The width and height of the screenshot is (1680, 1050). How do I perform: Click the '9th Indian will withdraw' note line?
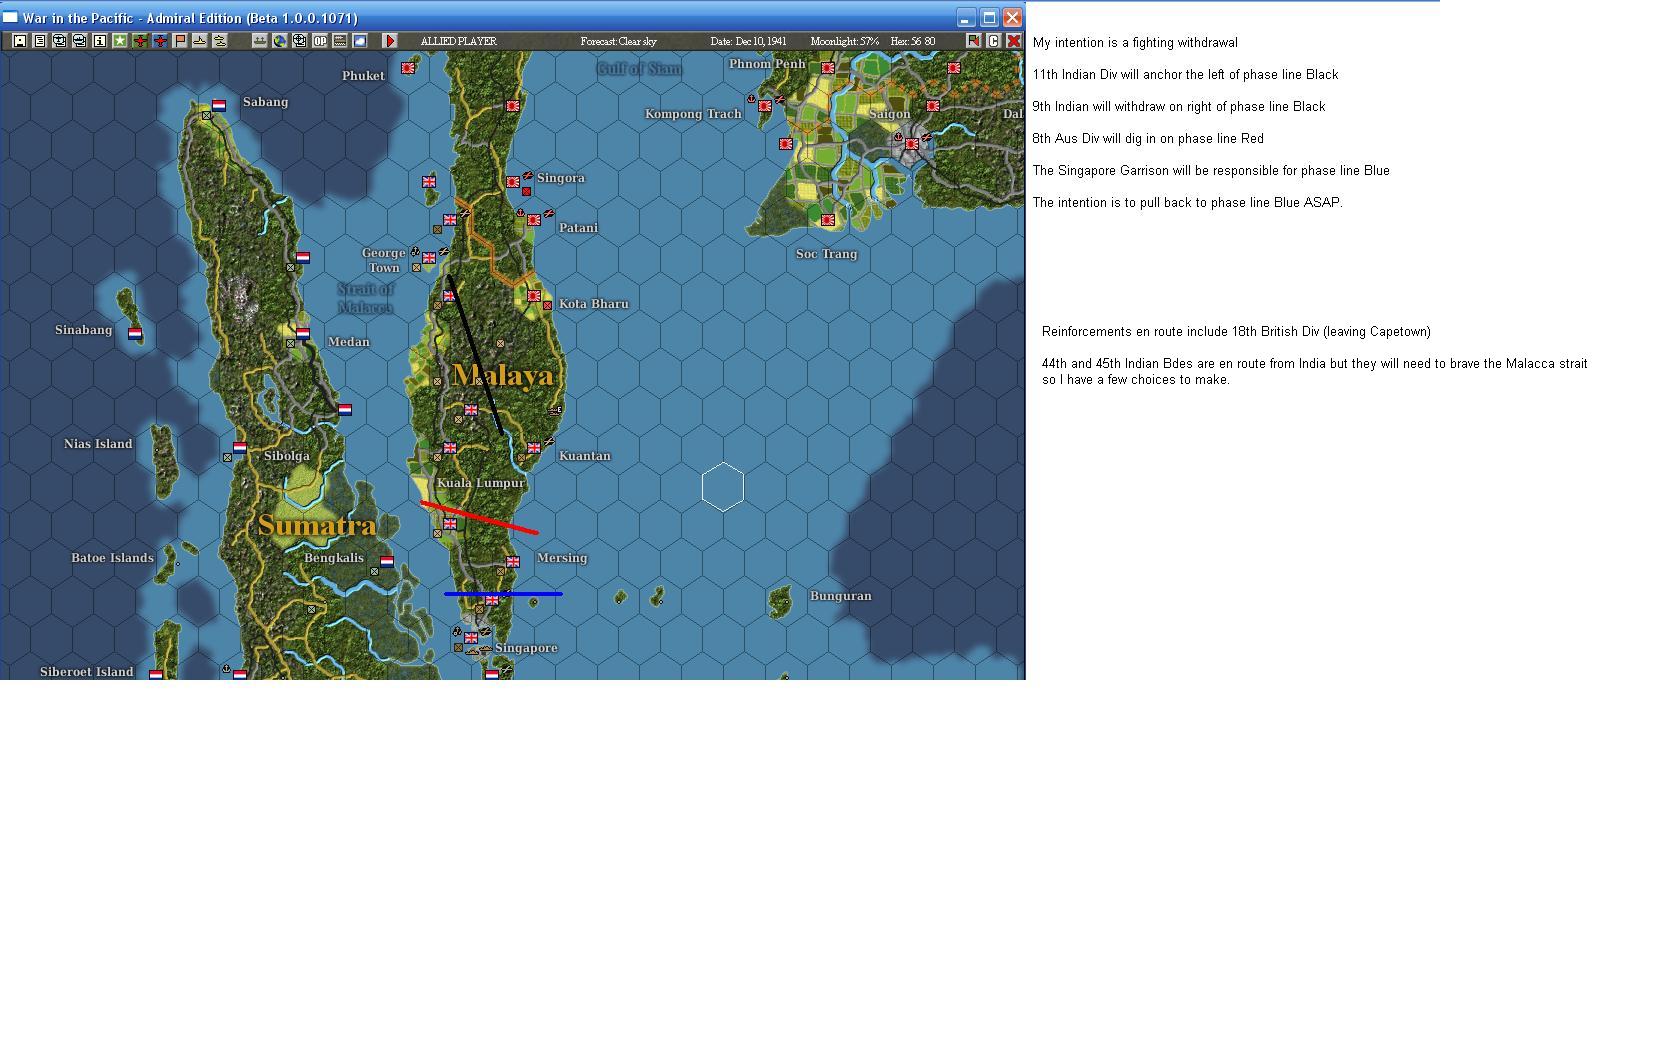point(1179,106)
